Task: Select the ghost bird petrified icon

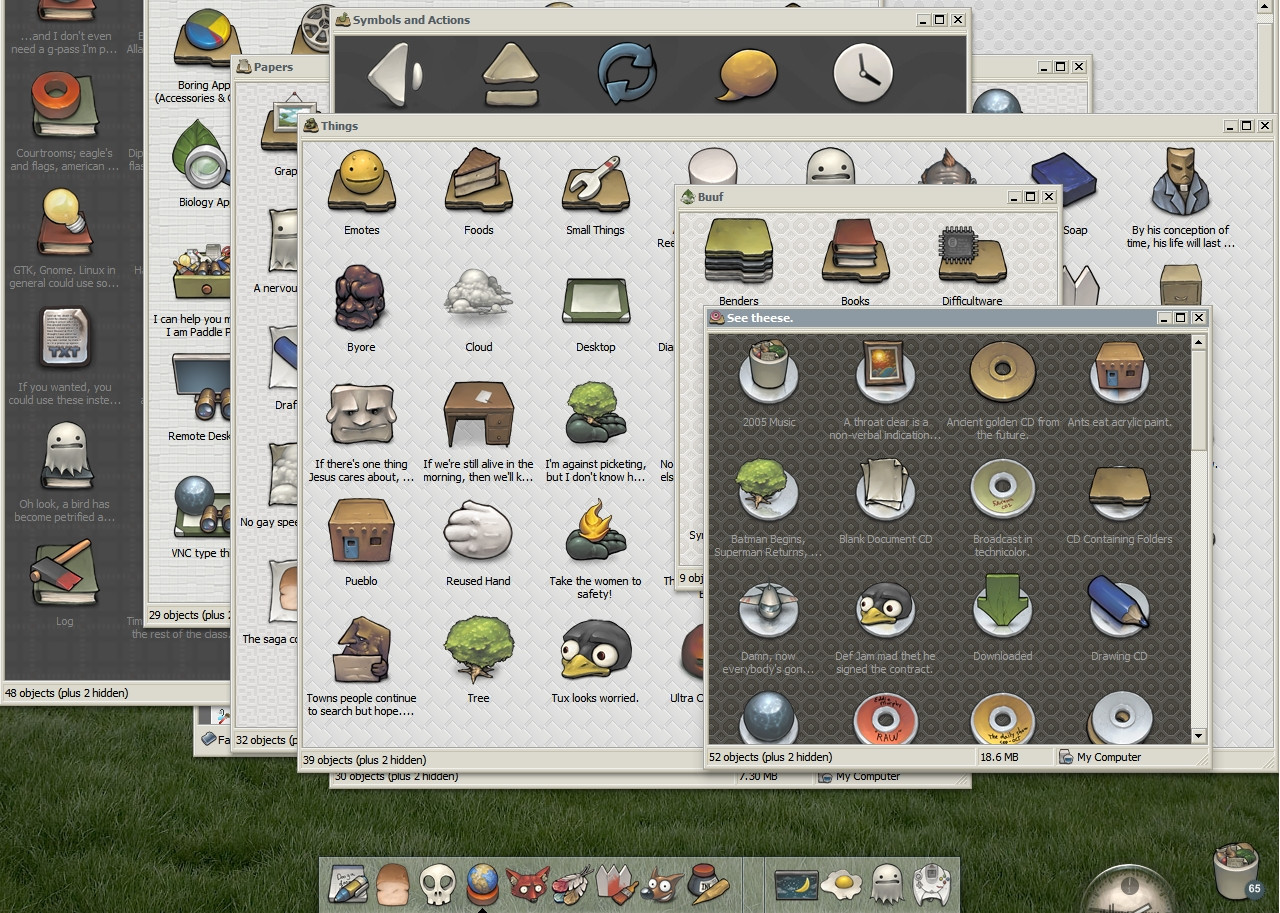Action: (66, 455)
